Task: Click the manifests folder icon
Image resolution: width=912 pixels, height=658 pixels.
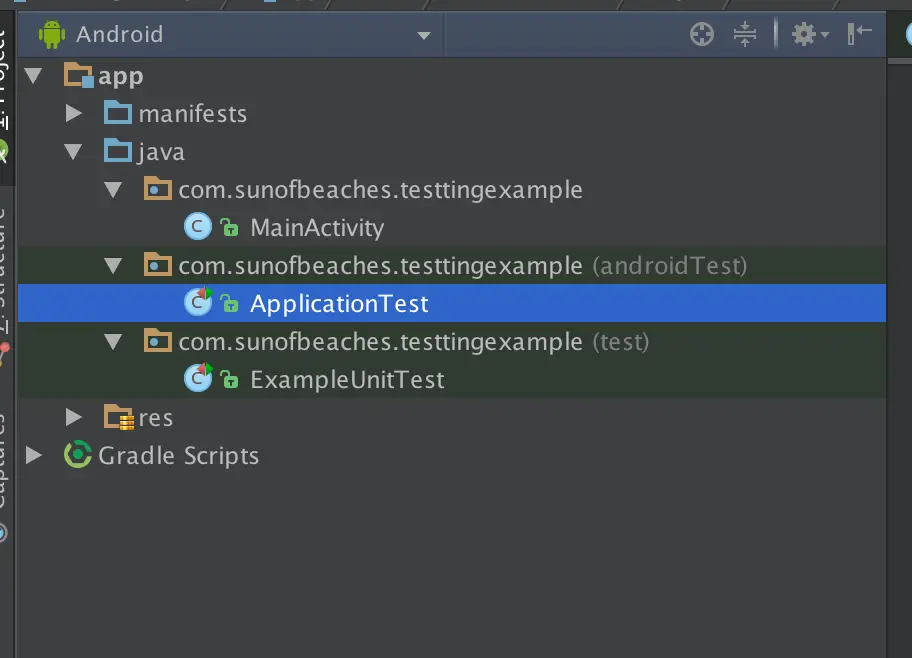Action: coord(118,113)
